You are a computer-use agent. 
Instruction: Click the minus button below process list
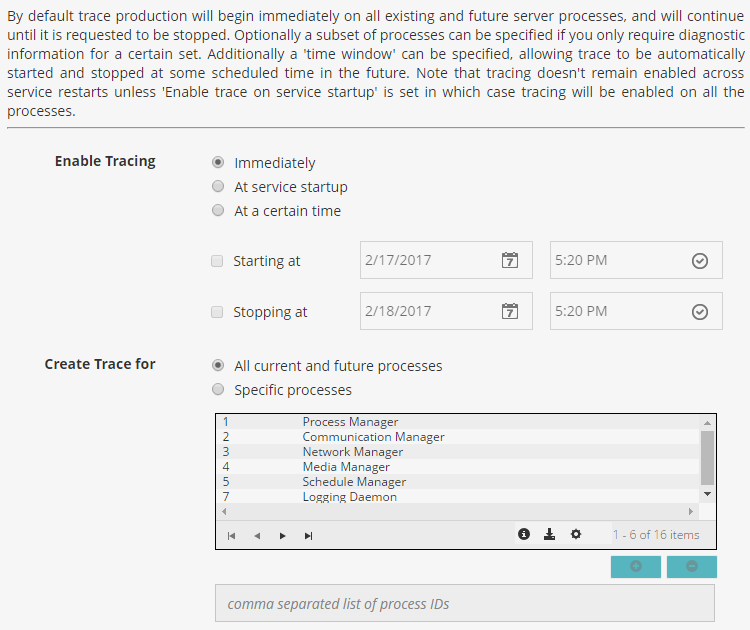[x=692, y=567]
